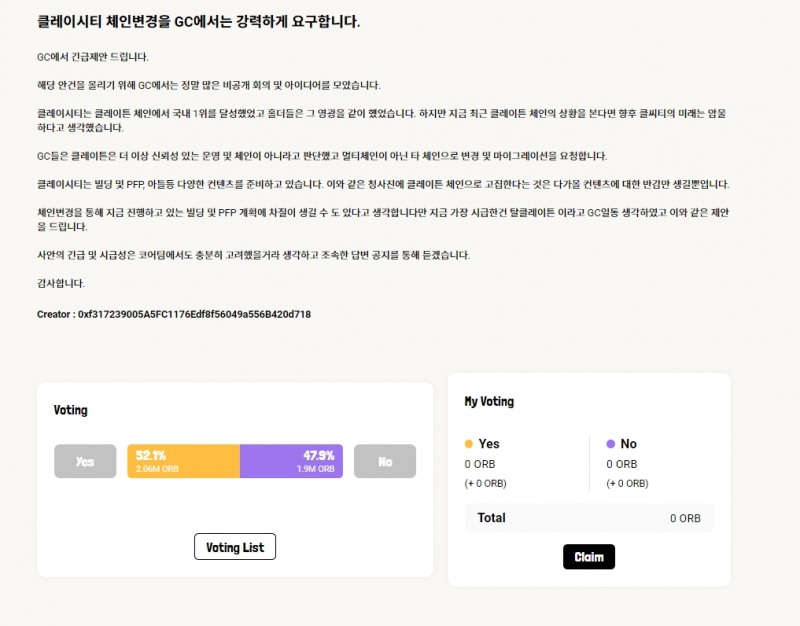
Task: Click the gray No vote button
Action: 385,461
